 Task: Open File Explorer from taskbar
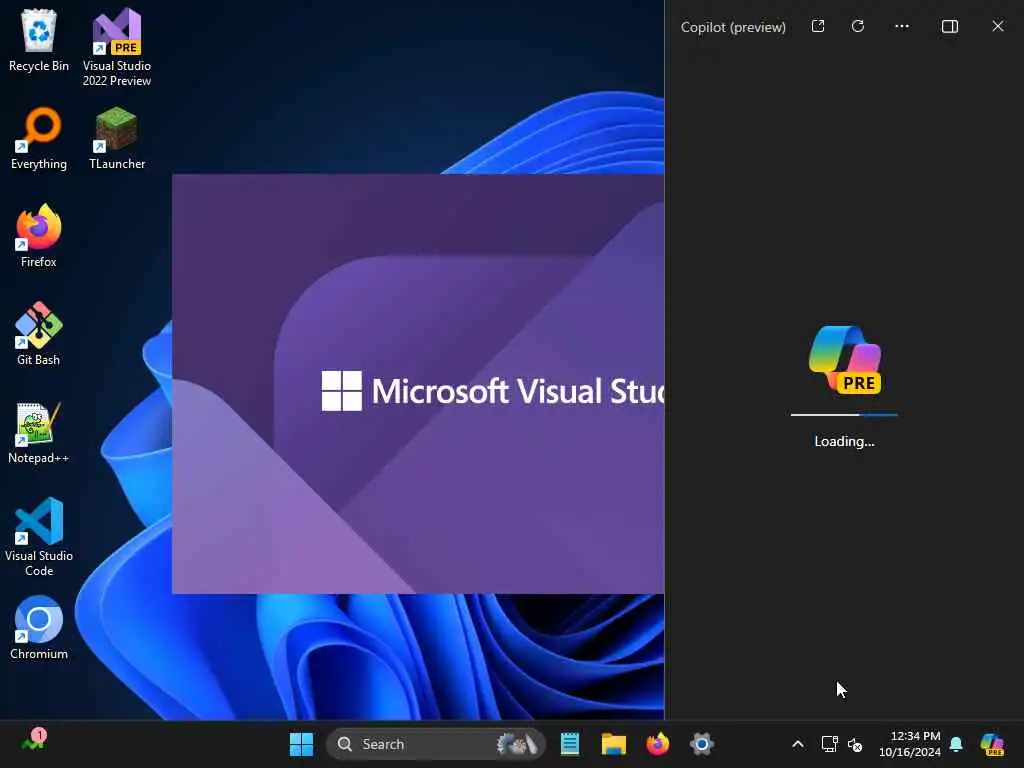click(x=614, y=744)
